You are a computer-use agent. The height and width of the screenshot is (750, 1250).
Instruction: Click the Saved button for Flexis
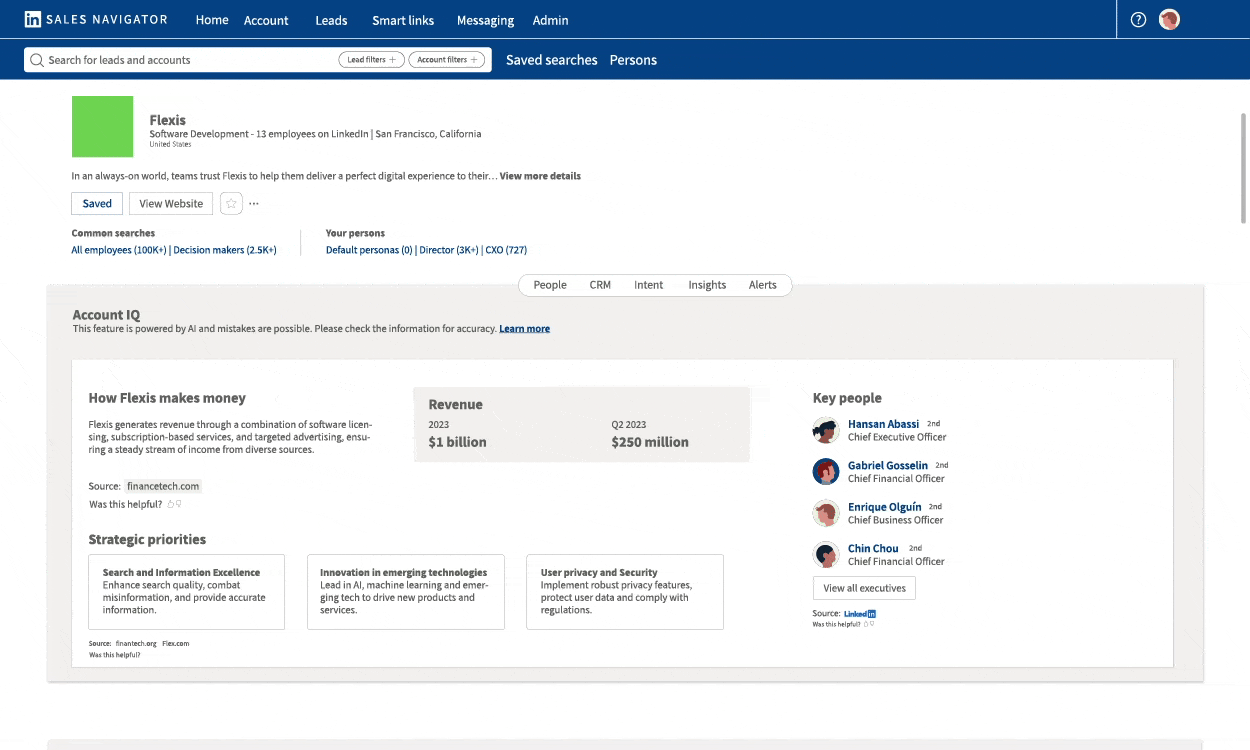click(x=97, y=203)
